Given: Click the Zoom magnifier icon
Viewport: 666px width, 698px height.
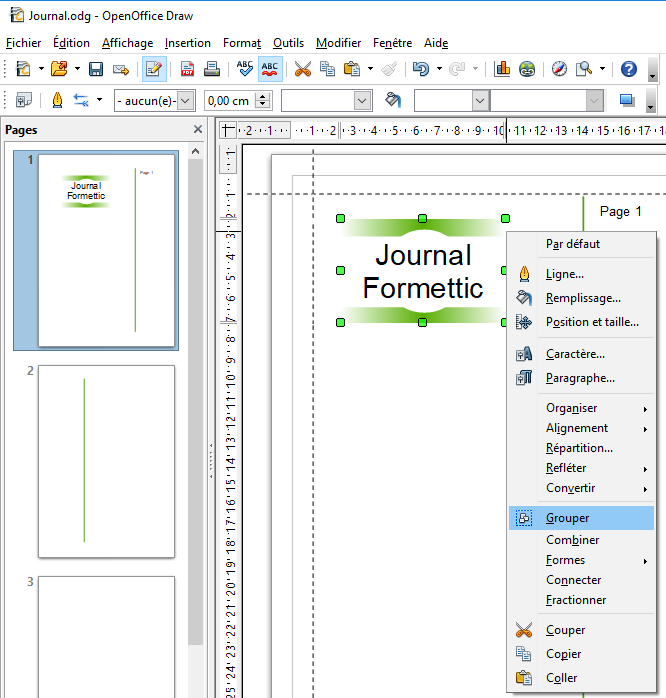Looking at the screenshot, I should coord(584,69).
